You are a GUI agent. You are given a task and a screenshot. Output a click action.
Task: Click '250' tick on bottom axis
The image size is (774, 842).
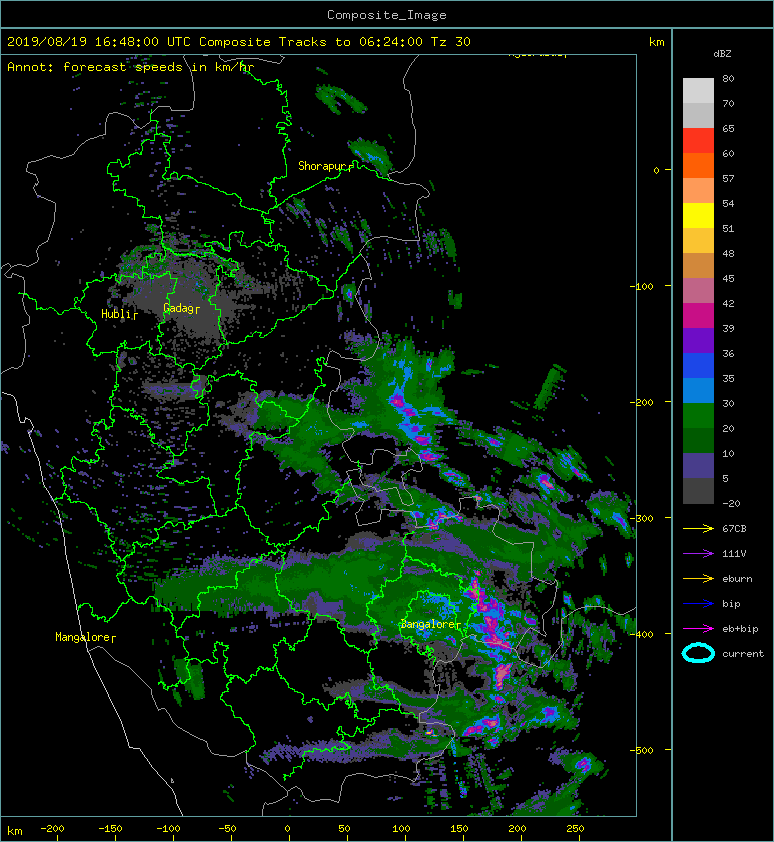(x=575, y=829)
